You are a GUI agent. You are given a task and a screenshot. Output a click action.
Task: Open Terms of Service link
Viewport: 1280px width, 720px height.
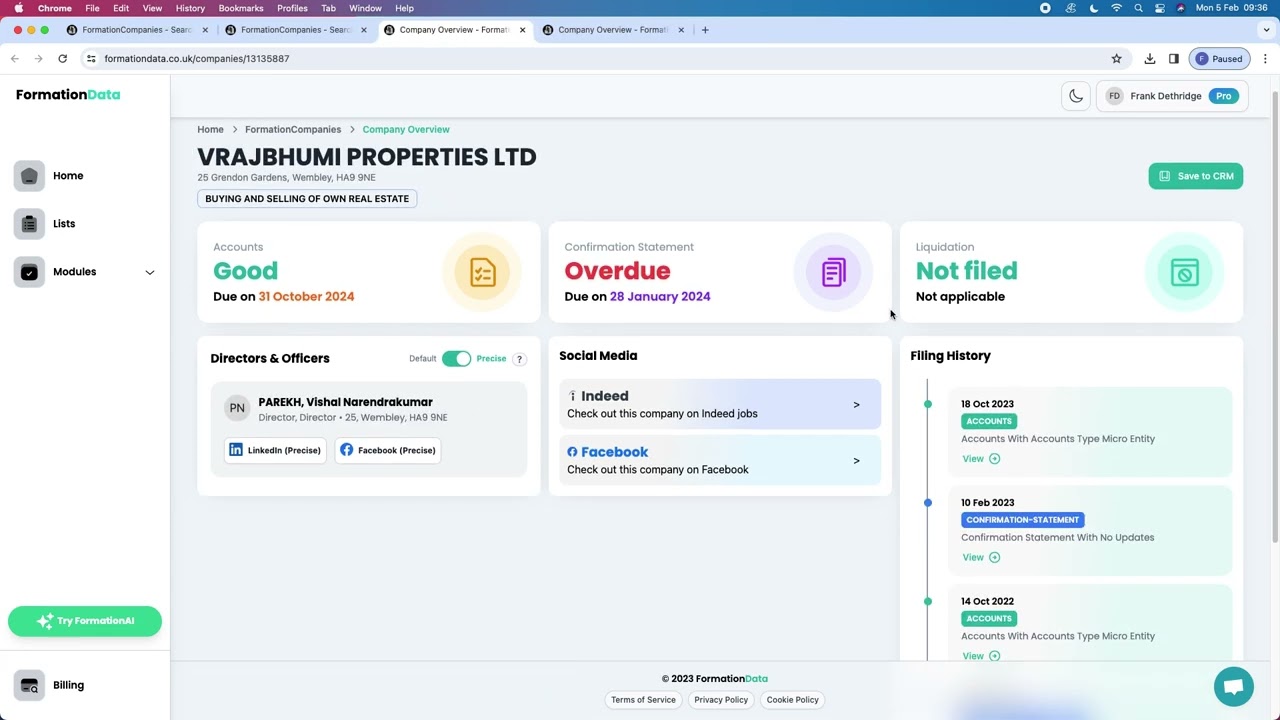[x=643, y=700]
